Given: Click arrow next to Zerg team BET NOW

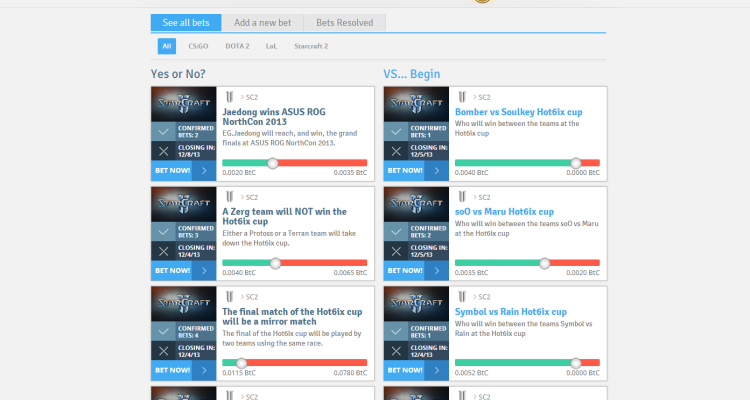Looking at the screenshot, I should [x=204, y=271].
